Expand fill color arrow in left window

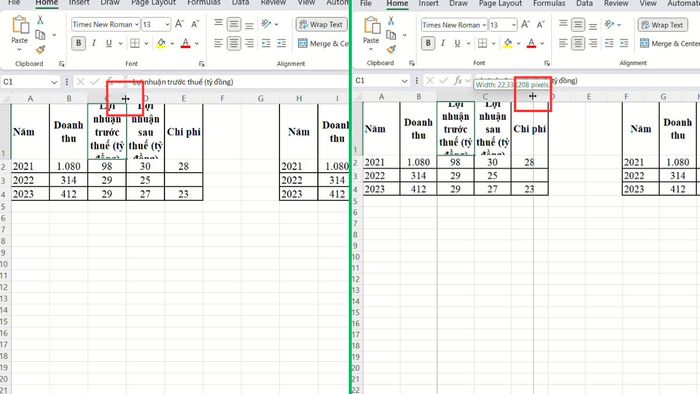point(172,43)
